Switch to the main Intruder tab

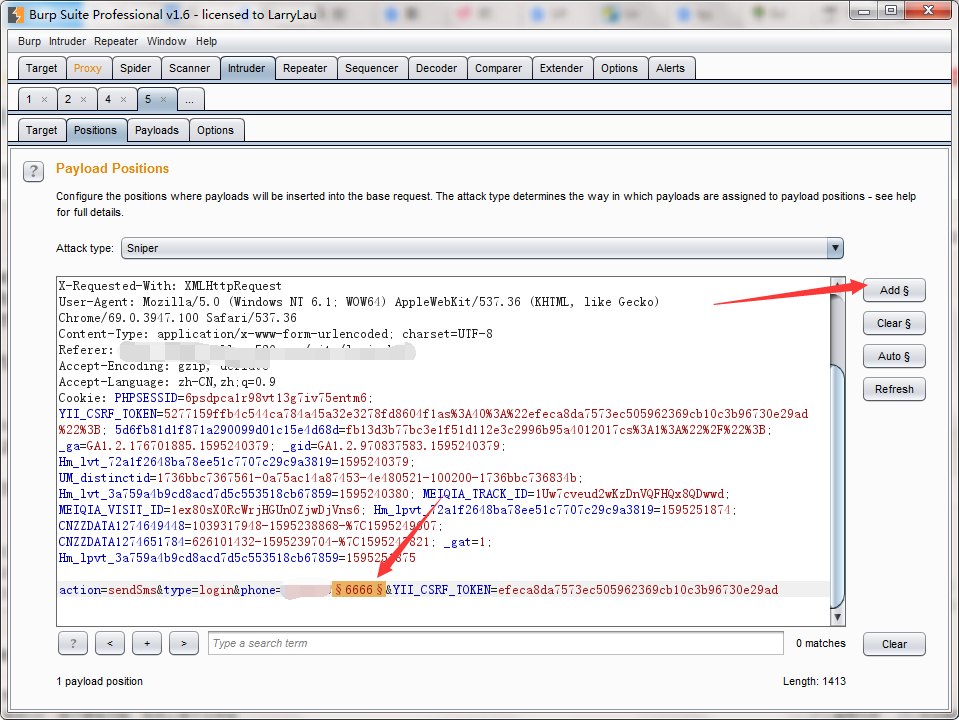(246, 68)
